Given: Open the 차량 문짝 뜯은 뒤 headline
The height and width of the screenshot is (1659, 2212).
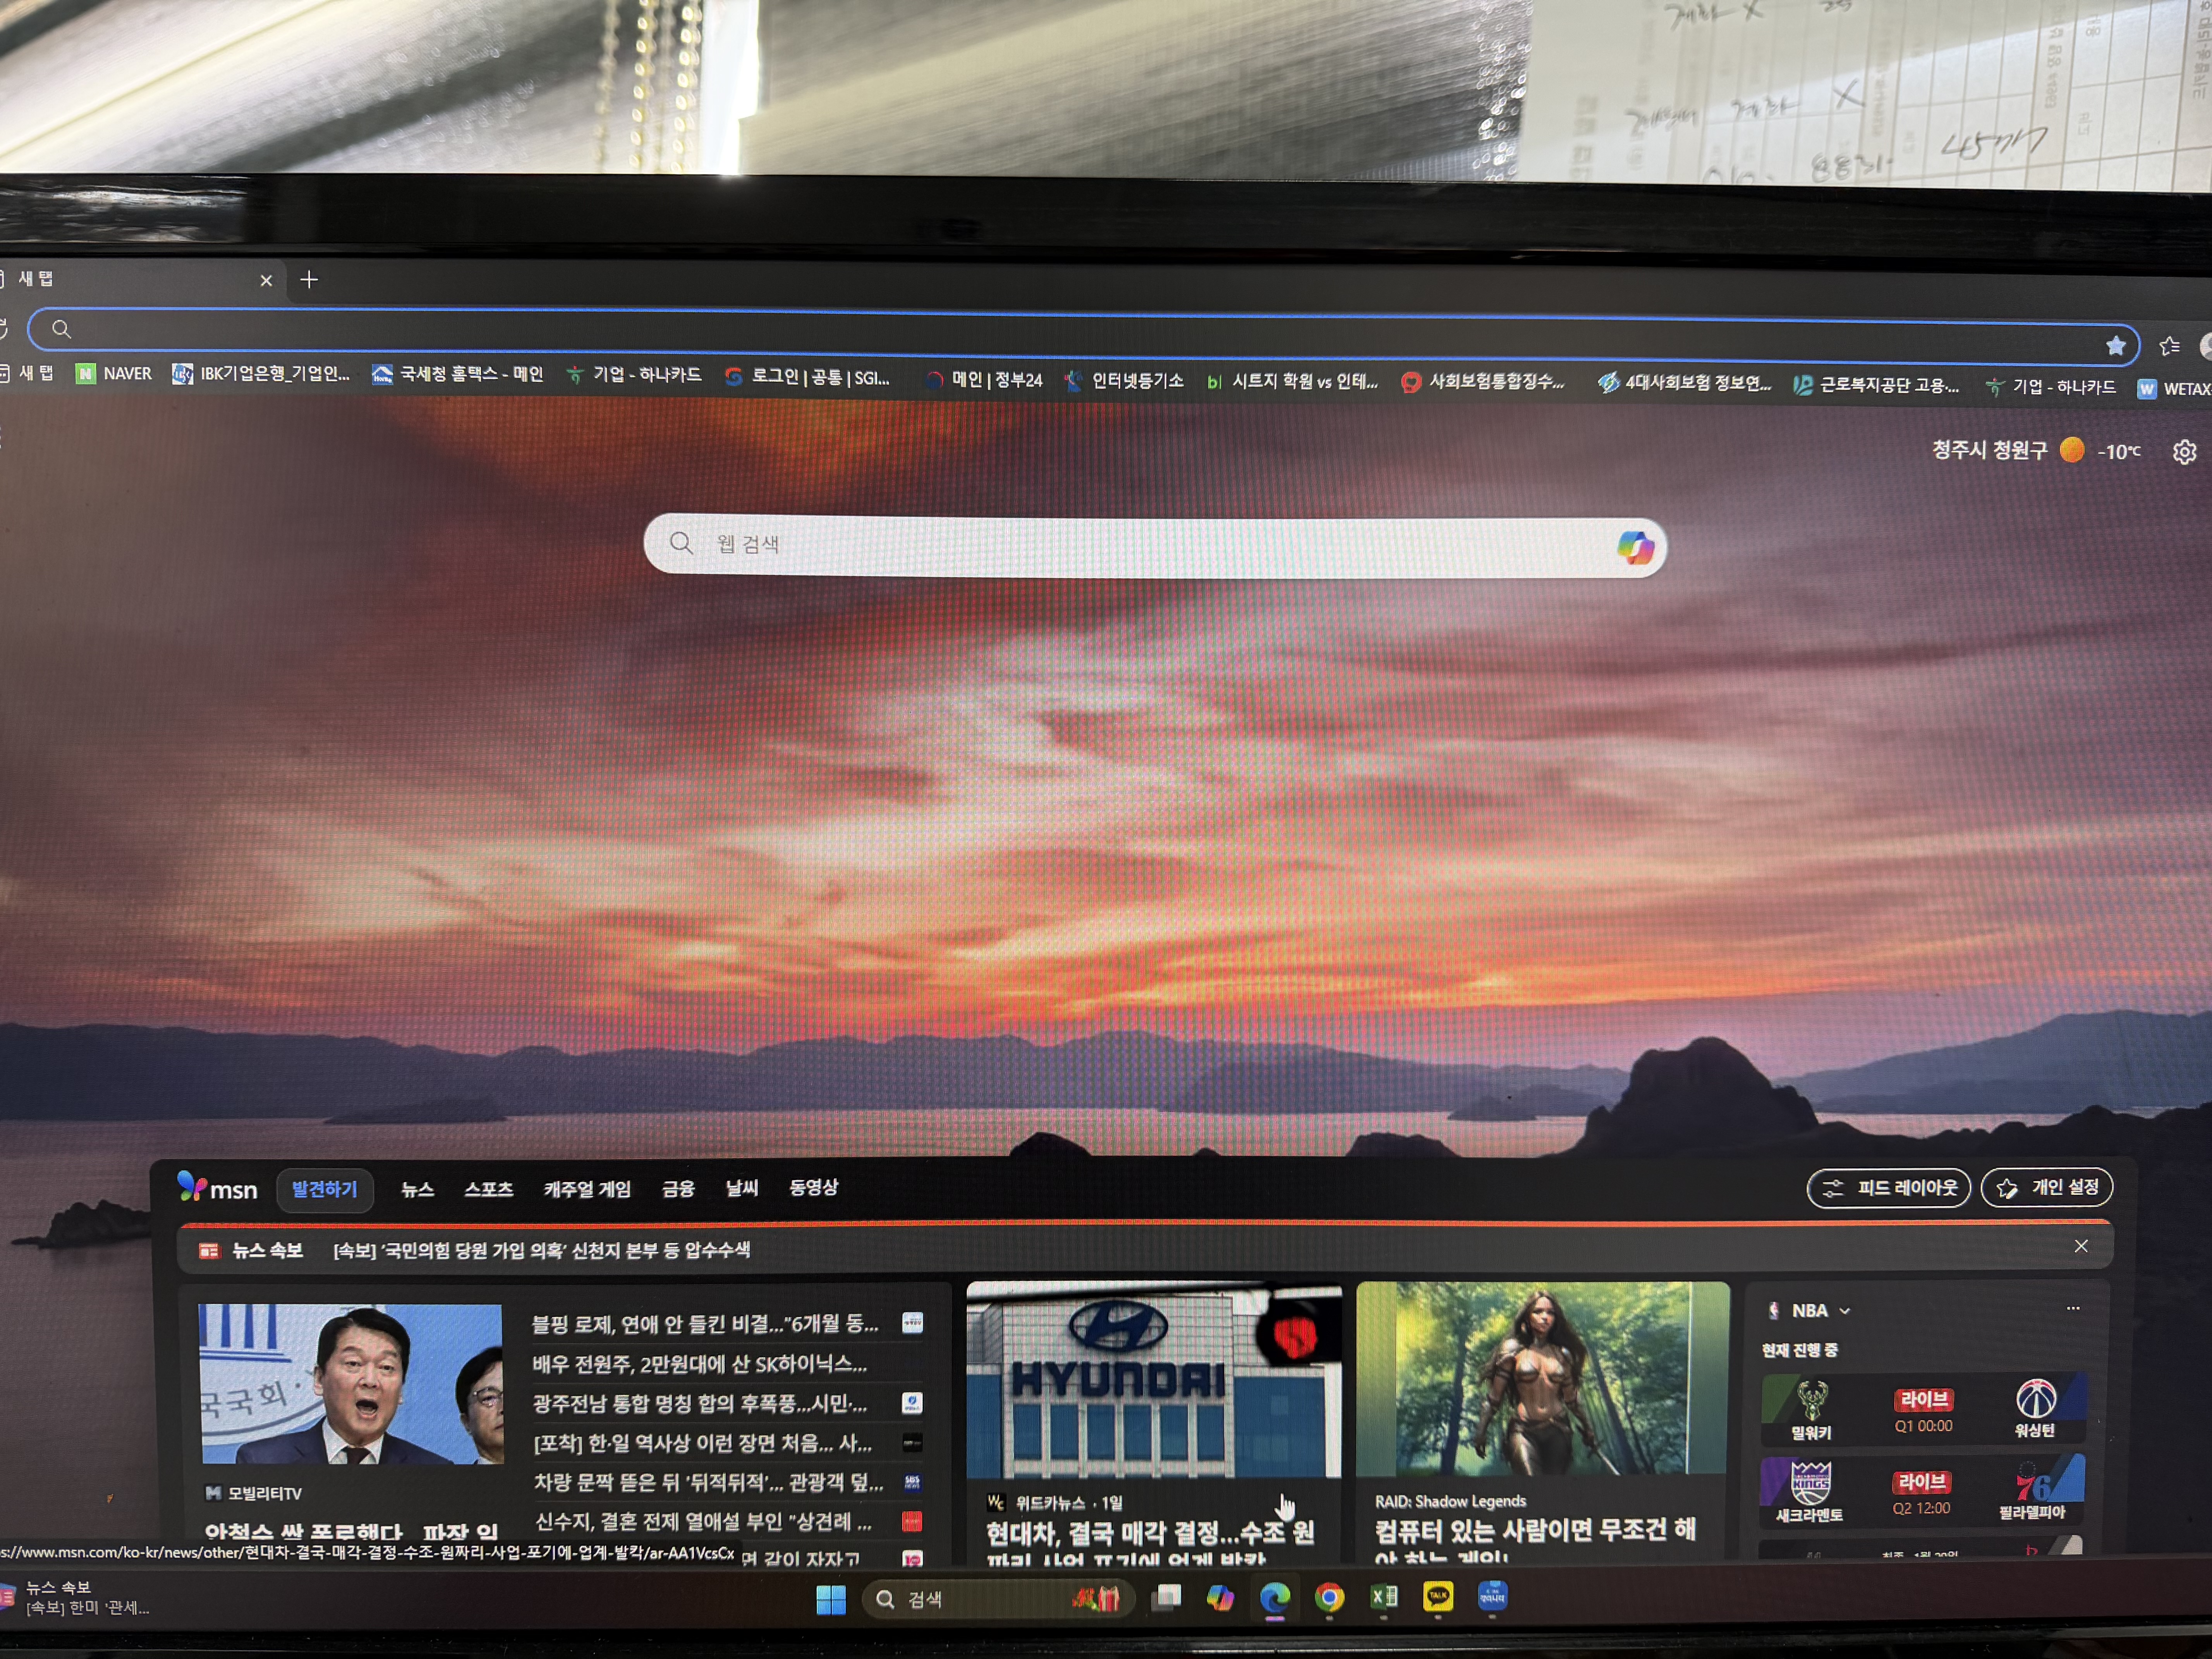Looking at the screenshot, I should (708, 1482).
